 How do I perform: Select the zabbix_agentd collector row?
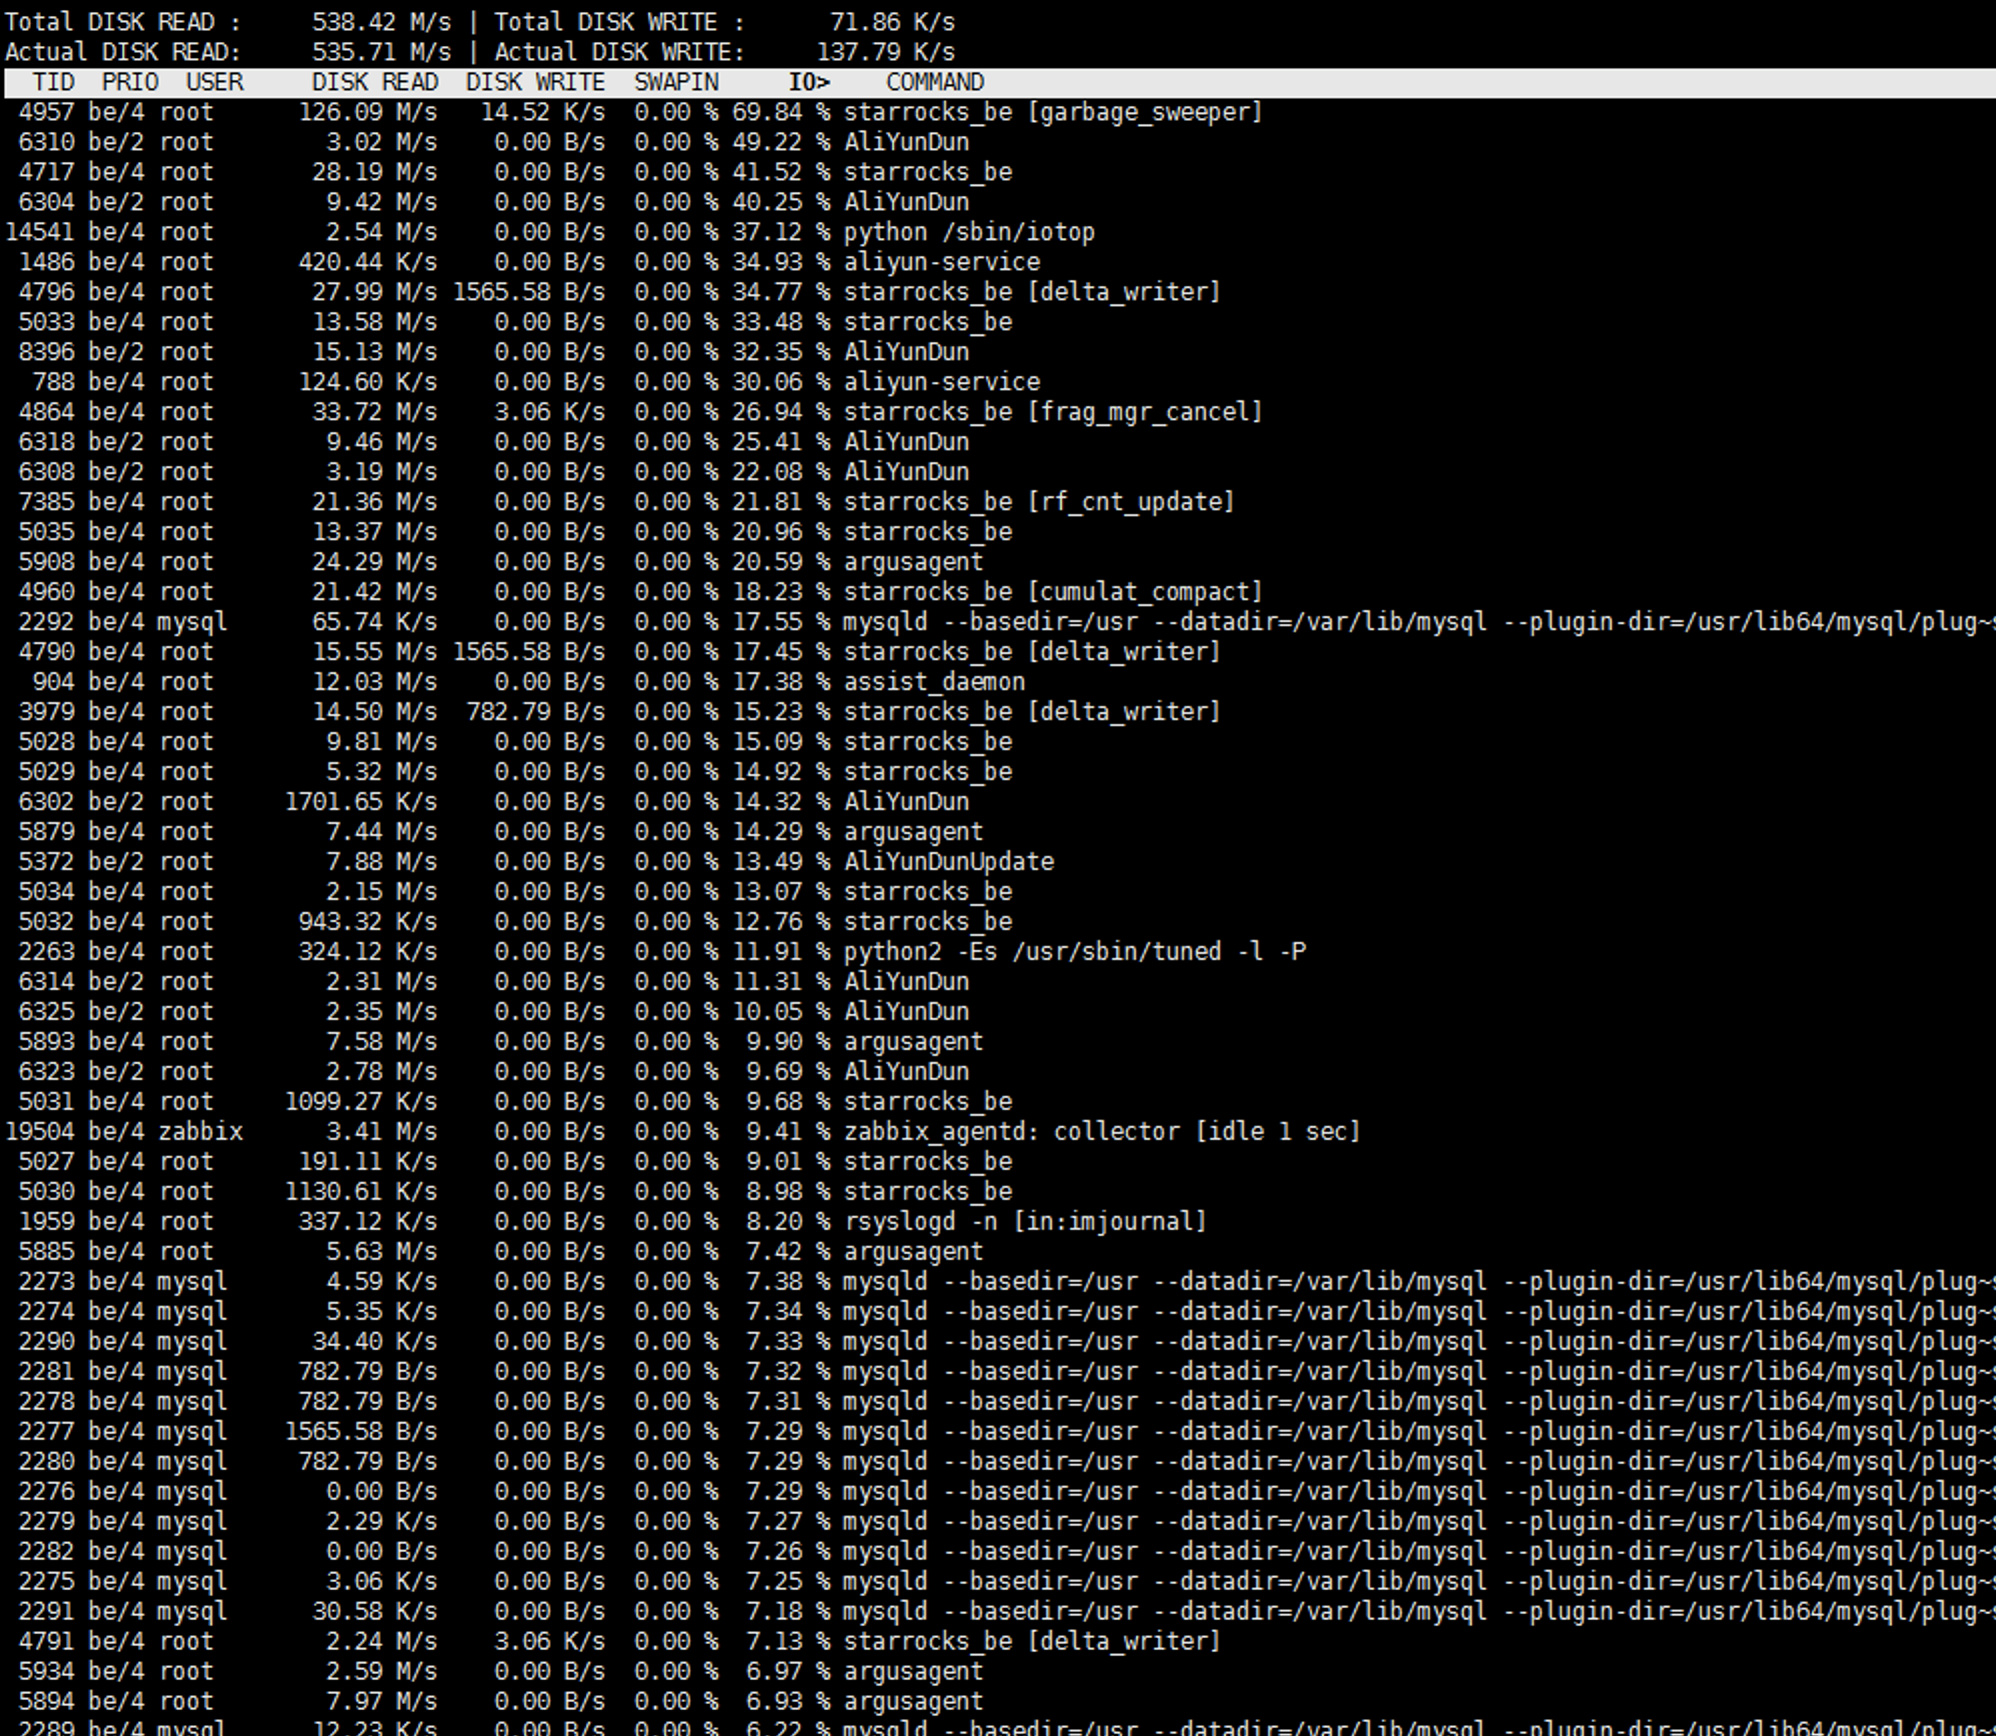click(x=1101, y=1132)
